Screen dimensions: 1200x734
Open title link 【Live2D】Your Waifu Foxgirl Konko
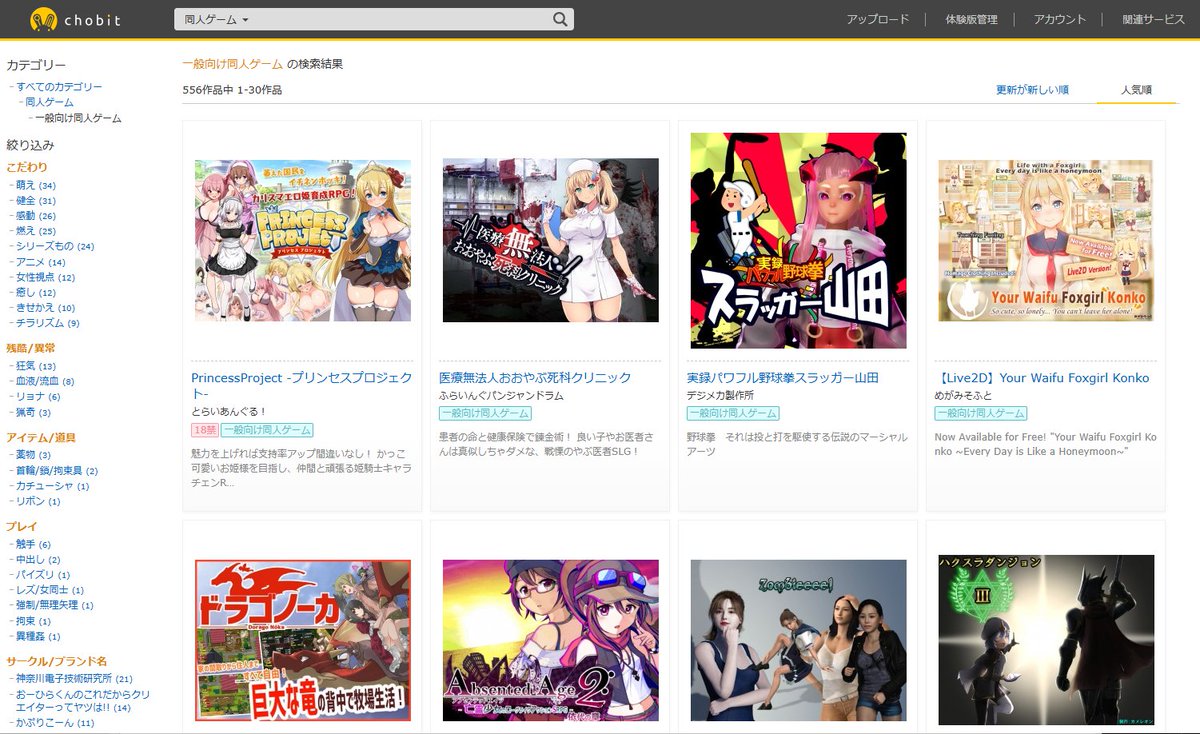pyautogui.click(x=1042, y=378)
